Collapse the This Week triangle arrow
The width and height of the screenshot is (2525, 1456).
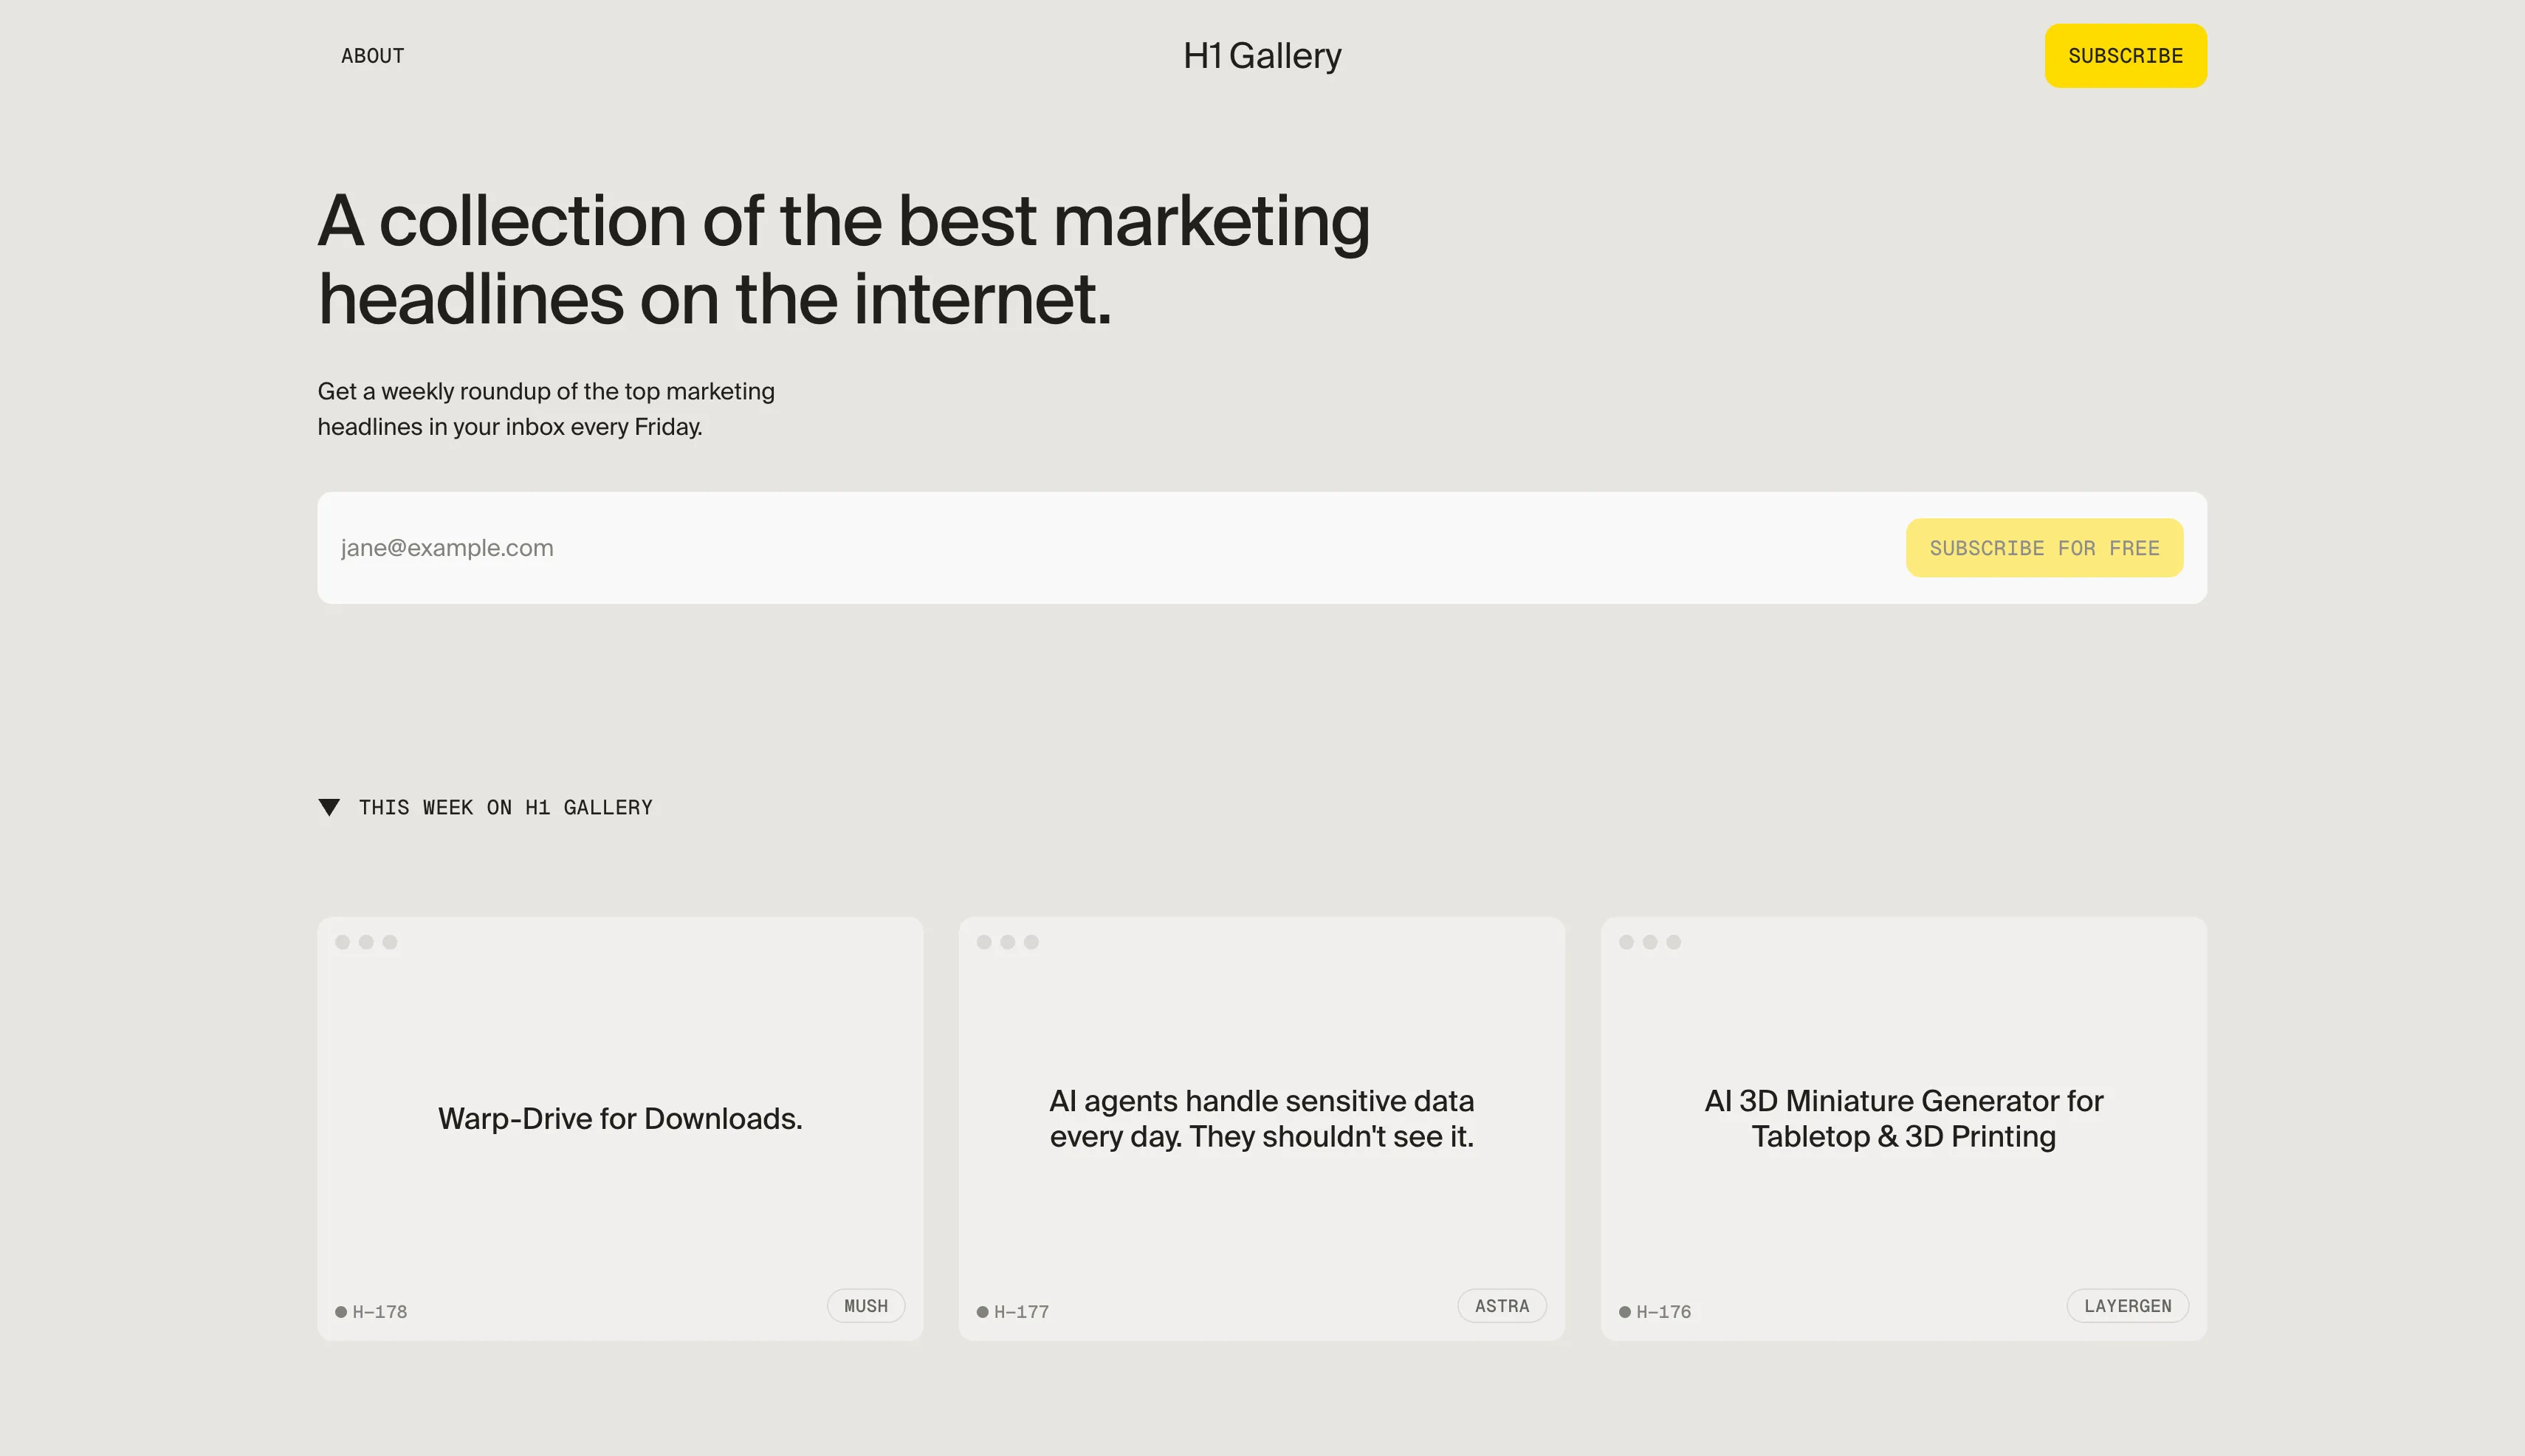[x=329, y=807]
